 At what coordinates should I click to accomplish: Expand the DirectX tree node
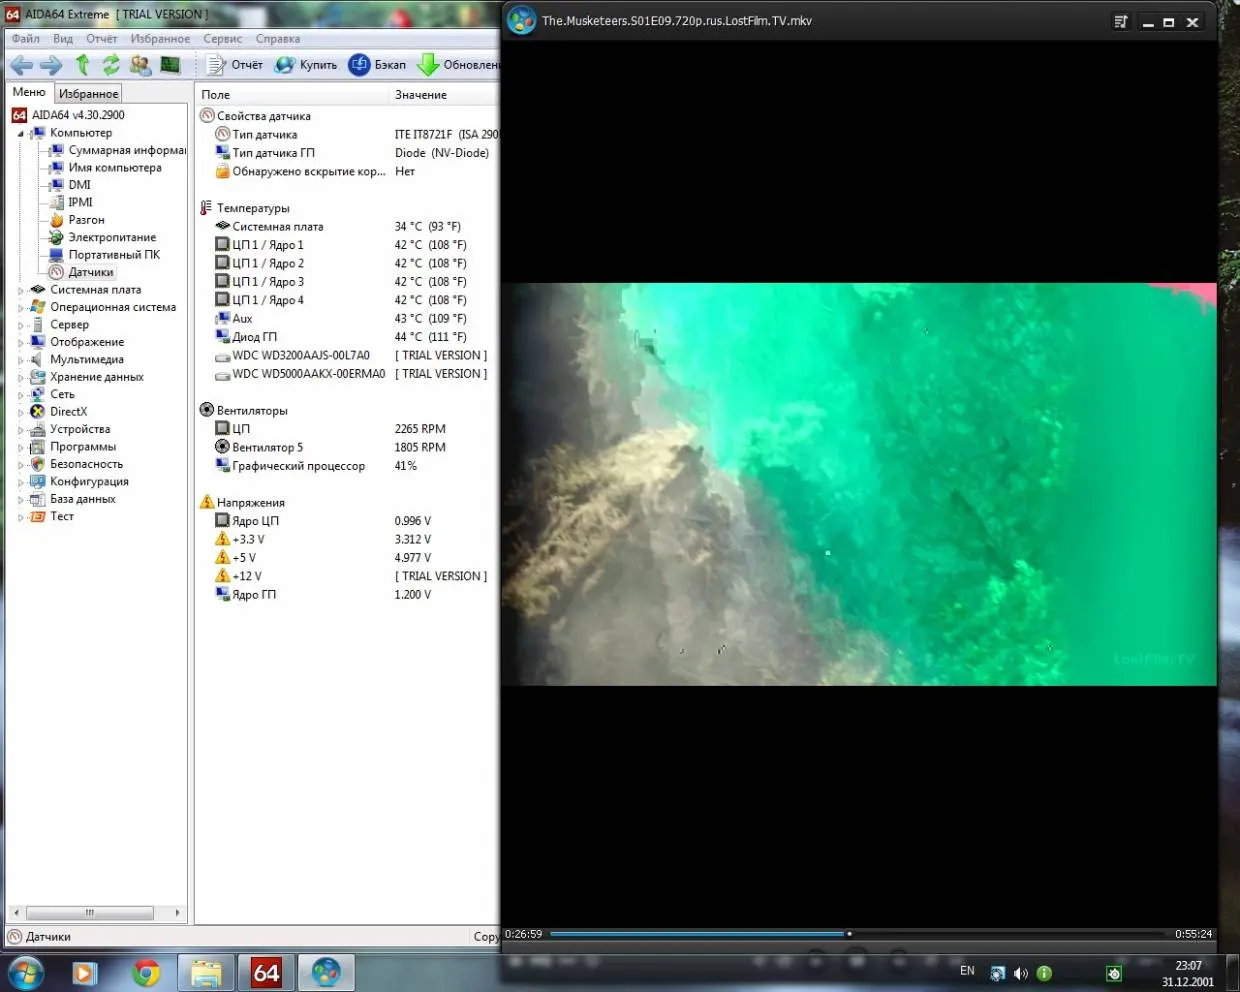(20, 412)
